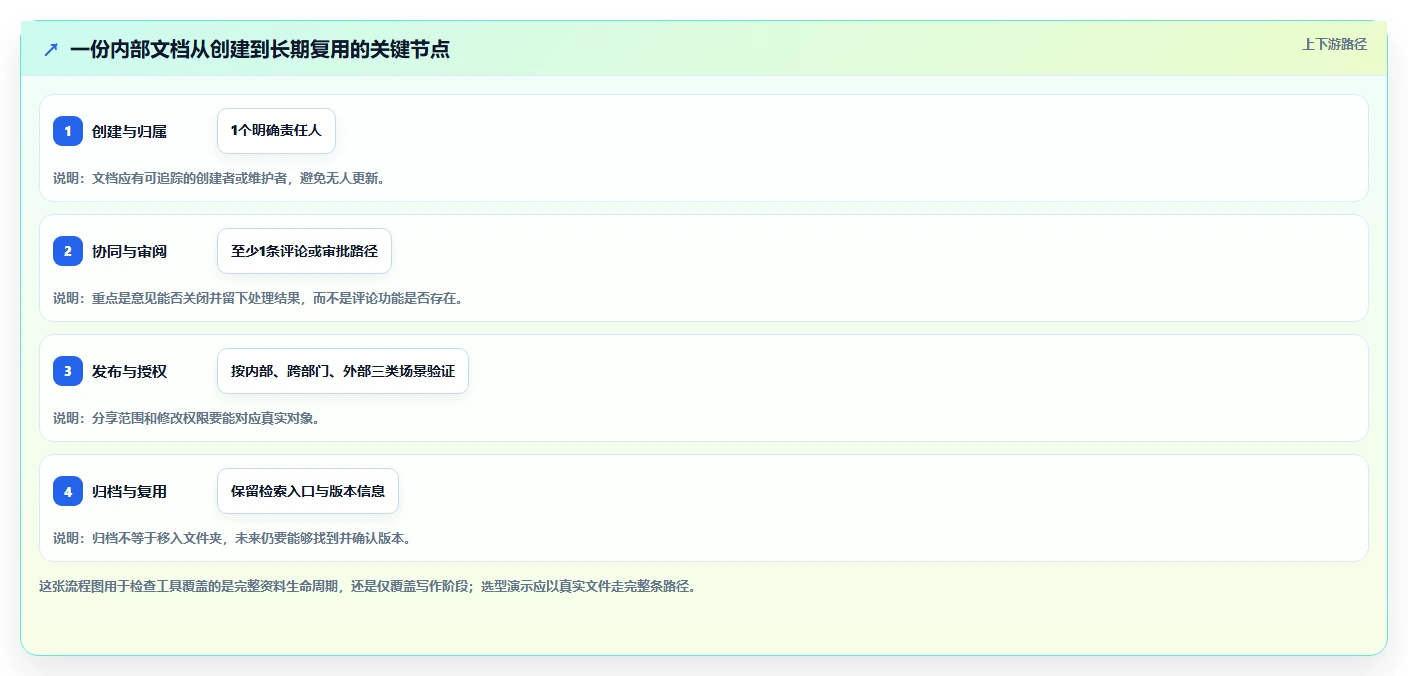Click the footer caption starting 这张流程图用于检查
This screenshot has width=1408, height=676.
click(367, 586)
